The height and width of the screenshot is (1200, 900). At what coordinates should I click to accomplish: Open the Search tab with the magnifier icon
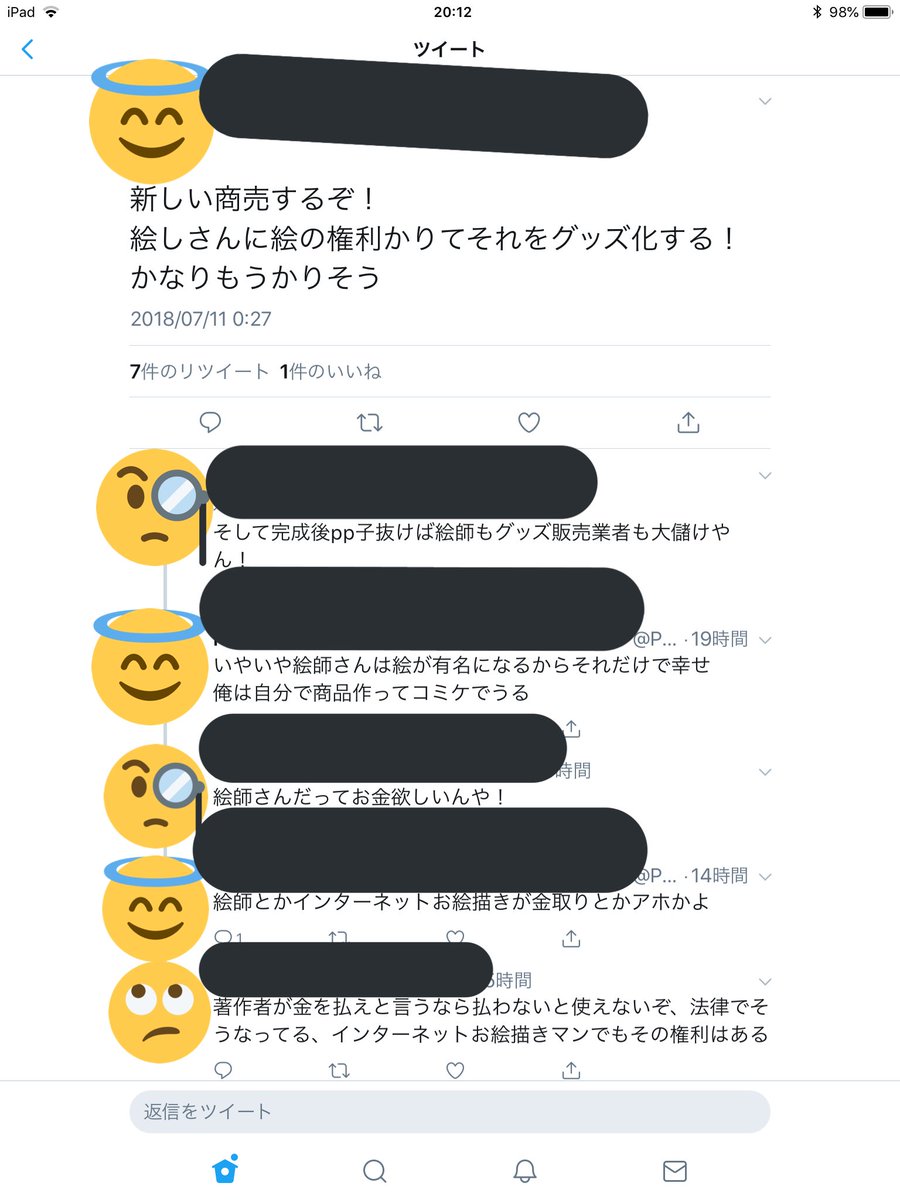click(x=375, y=1170)
